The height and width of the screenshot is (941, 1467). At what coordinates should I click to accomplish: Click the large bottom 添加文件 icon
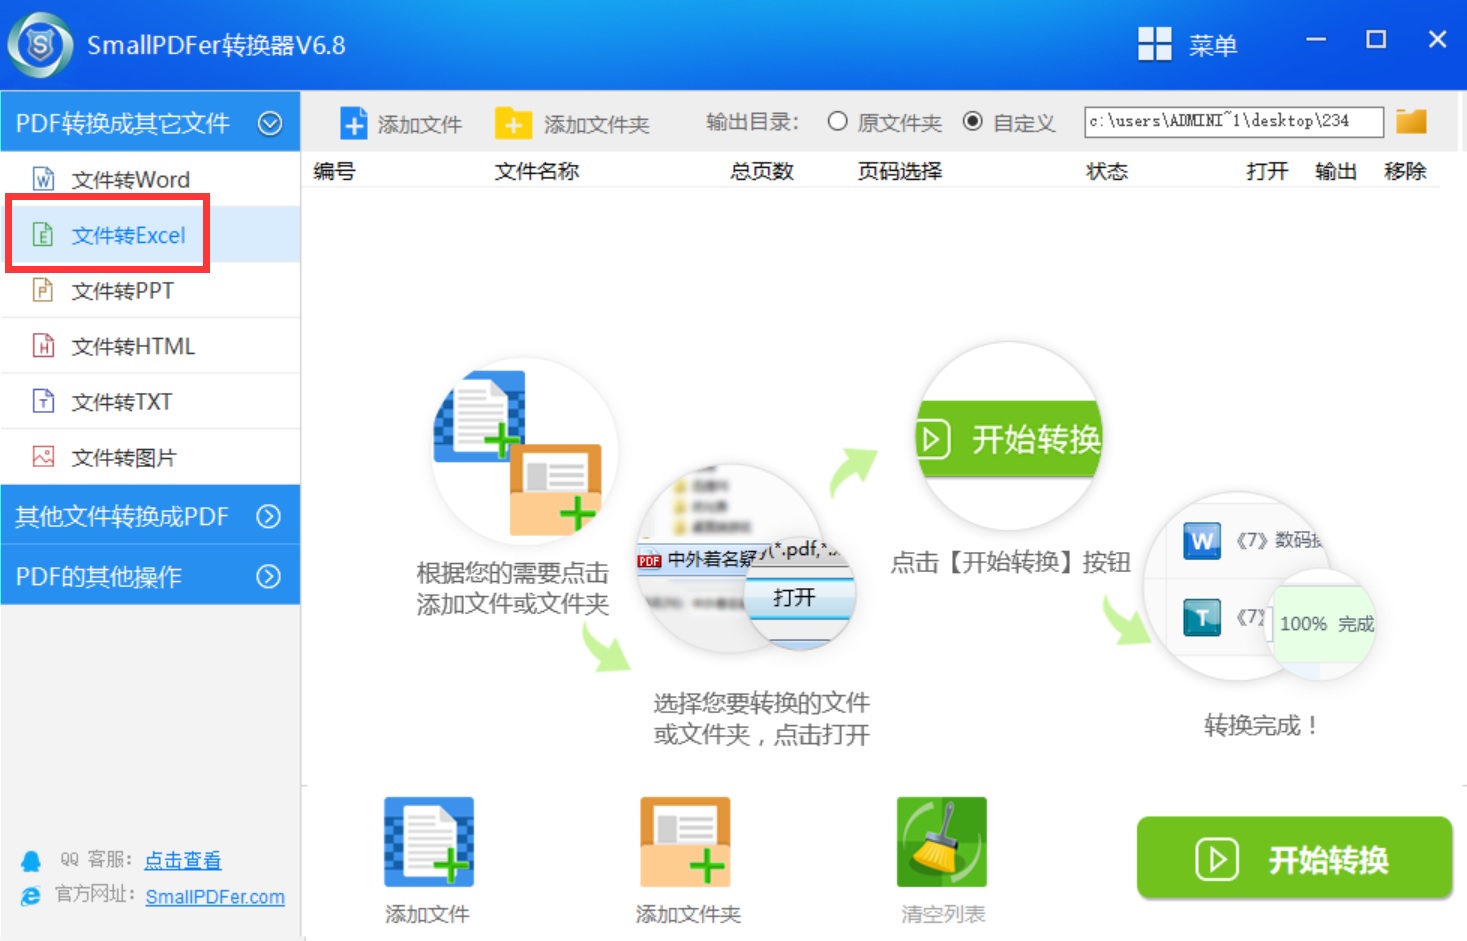(x=429, y=842)
